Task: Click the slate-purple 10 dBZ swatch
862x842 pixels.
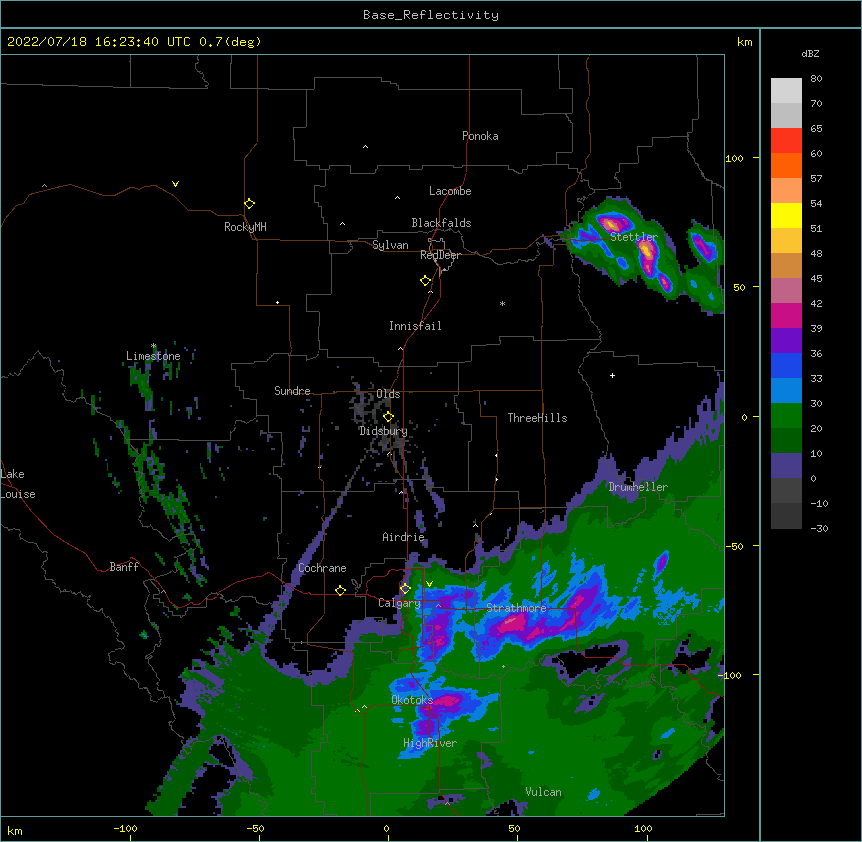Action: pyautogui.click(x=786, y=466)
